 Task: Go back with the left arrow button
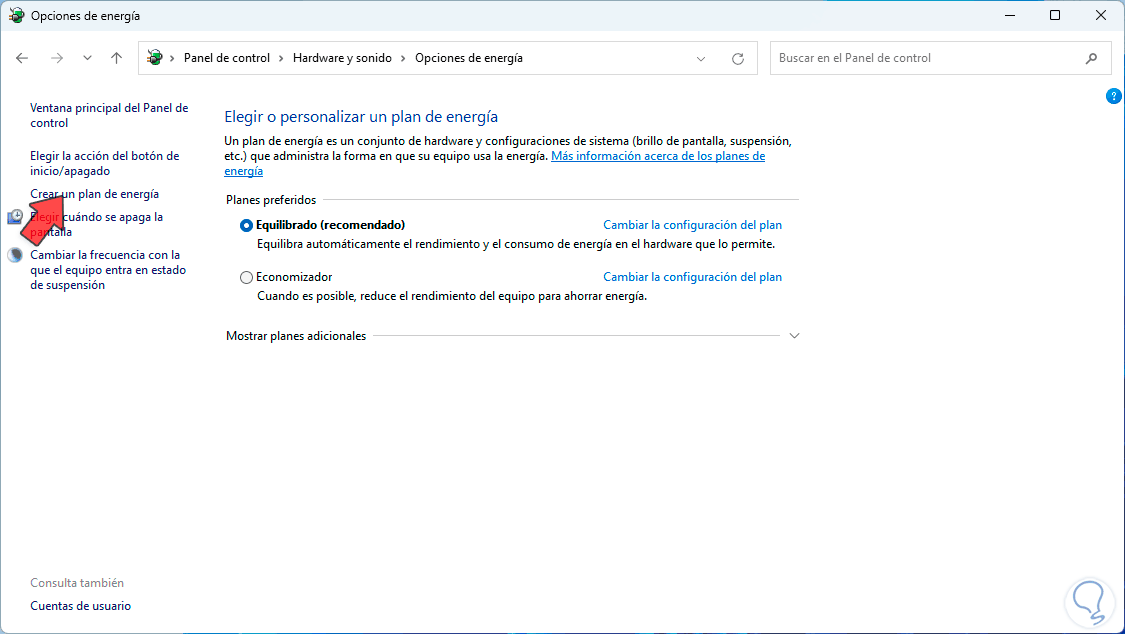coord(22,58)
